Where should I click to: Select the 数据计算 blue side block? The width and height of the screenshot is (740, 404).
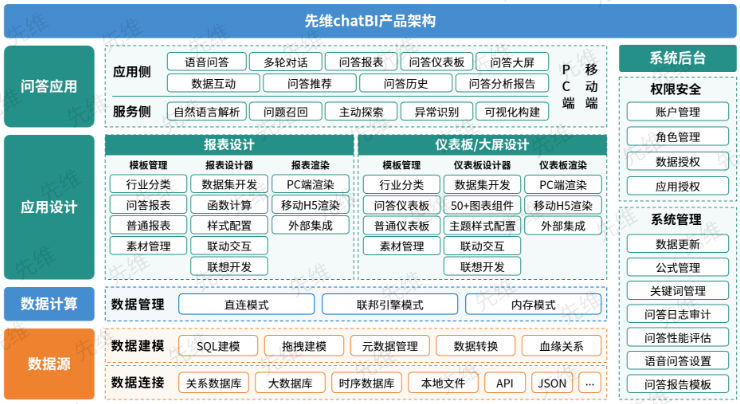pos(49,303)
